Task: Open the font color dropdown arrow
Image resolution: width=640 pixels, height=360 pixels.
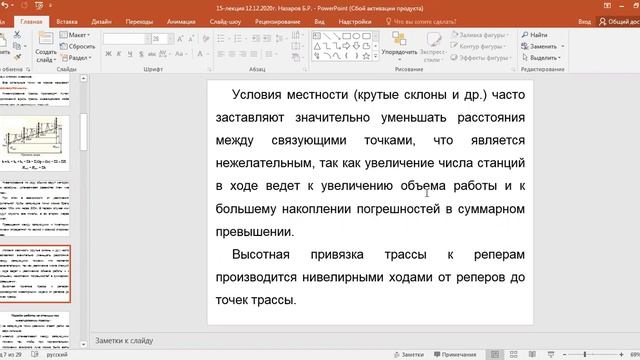Action: click(208, 54)
